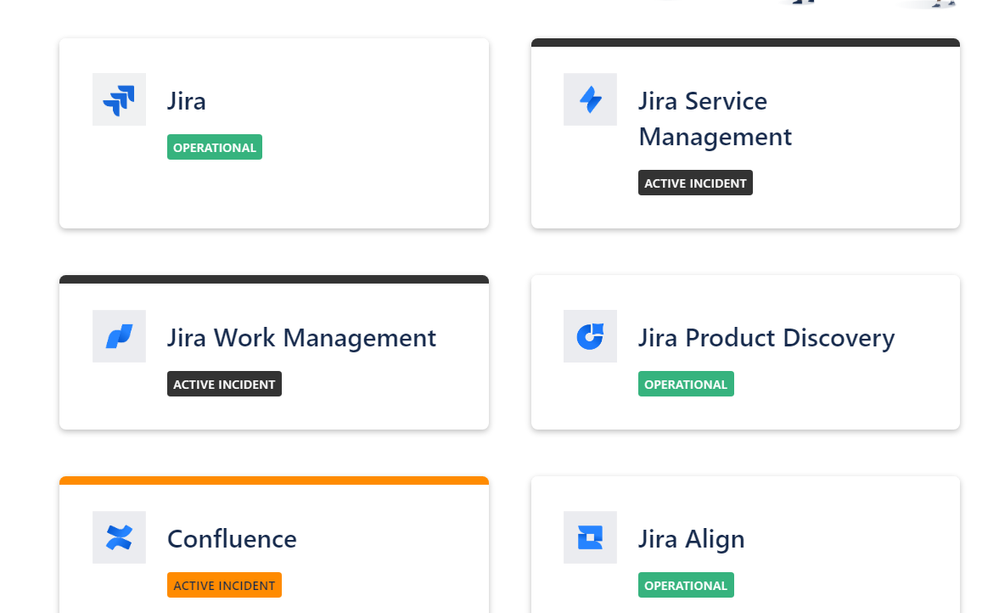Screen dimensions: 999x613
Task: Click the Jira product logo icon
Action: (x=119, y=99)
